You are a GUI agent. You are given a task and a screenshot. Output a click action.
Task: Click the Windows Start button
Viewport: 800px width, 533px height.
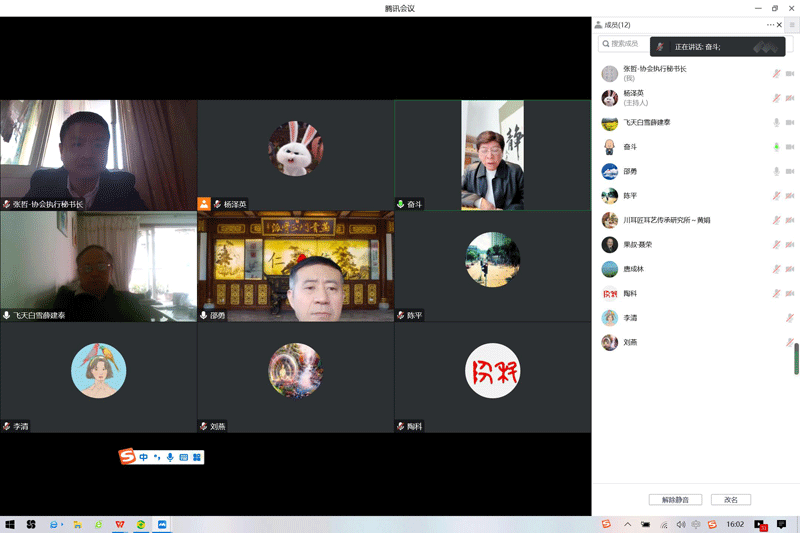[10, 524]
